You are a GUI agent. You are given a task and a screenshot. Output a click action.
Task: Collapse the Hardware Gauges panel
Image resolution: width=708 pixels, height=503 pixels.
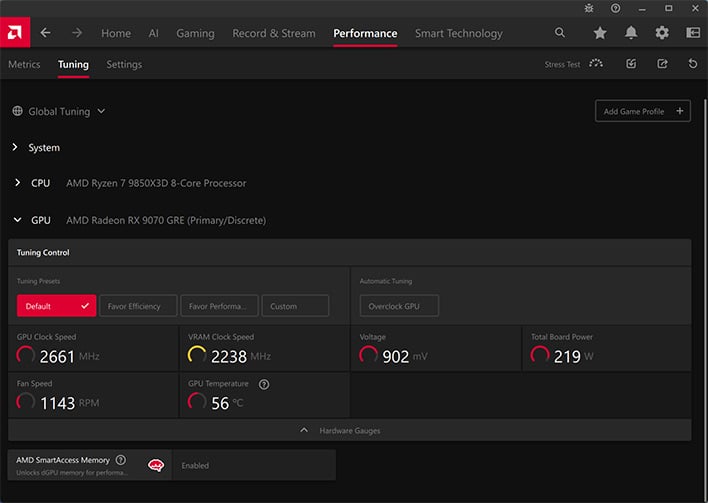[349, 430]
